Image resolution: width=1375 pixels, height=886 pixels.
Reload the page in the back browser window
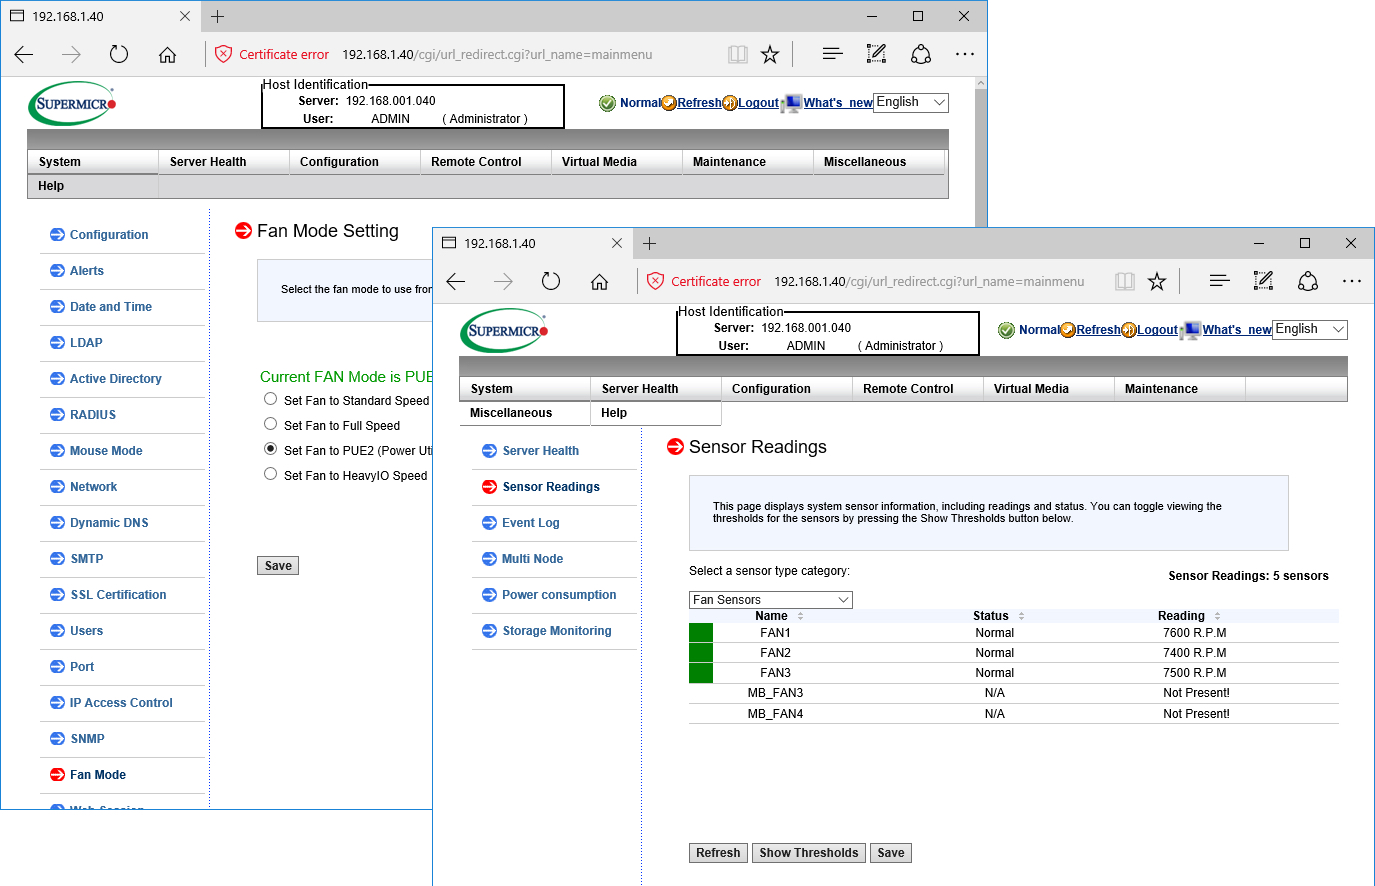coord(119,55)
